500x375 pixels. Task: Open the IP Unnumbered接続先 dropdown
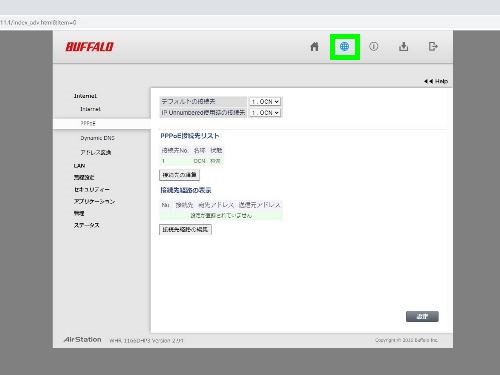(x=265, y=113)
